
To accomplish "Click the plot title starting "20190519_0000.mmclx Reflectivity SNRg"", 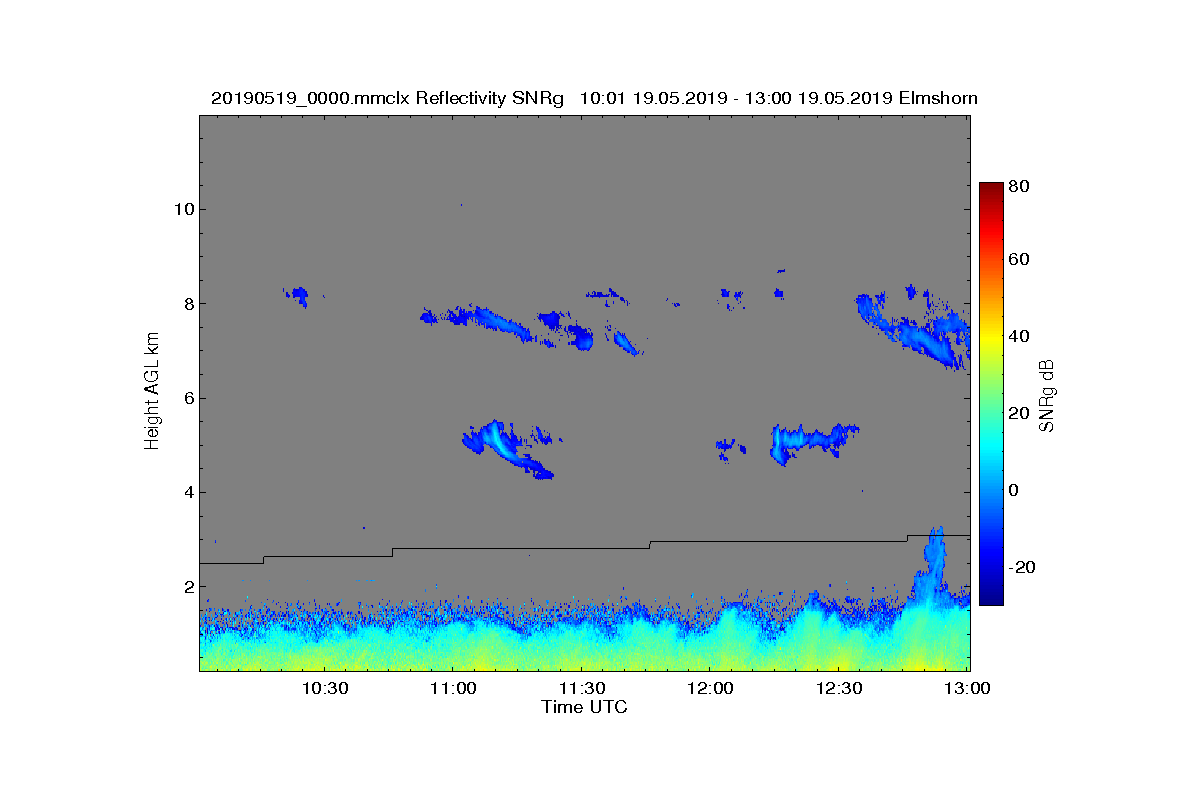I will pos(594,98).
